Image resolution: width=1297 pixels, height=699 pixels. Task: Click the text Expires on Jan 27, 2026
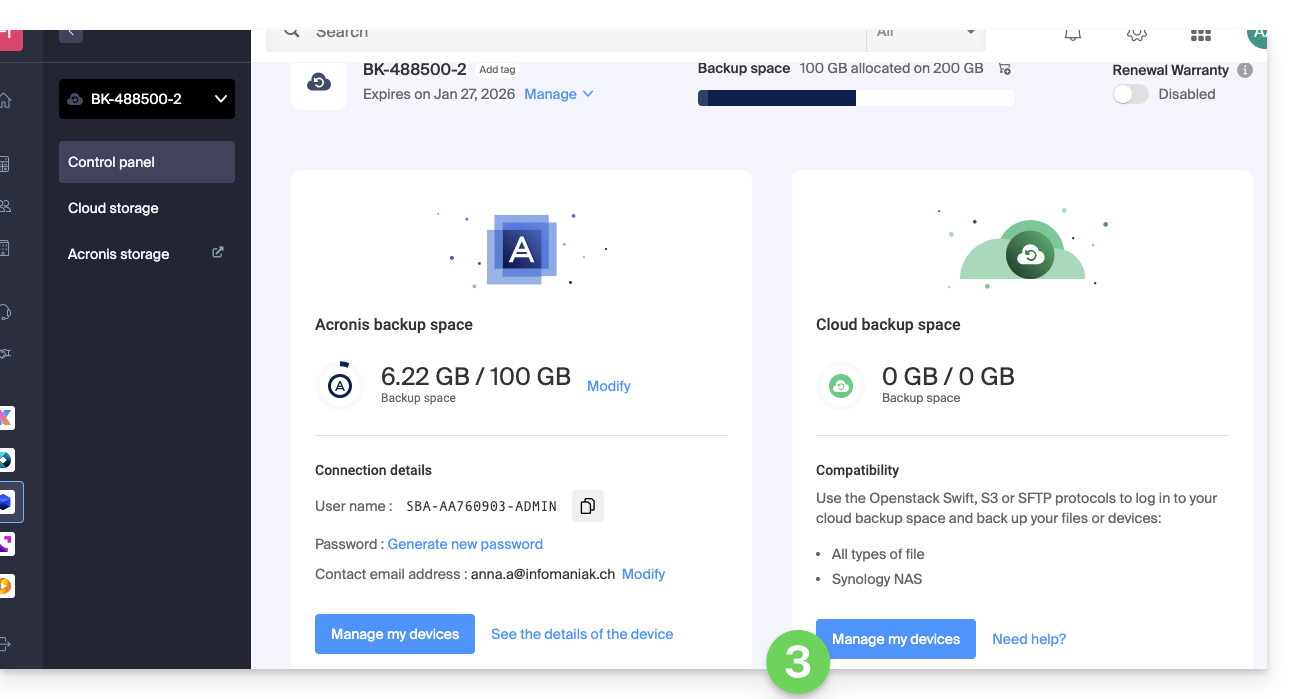click(x=439, y=94)
